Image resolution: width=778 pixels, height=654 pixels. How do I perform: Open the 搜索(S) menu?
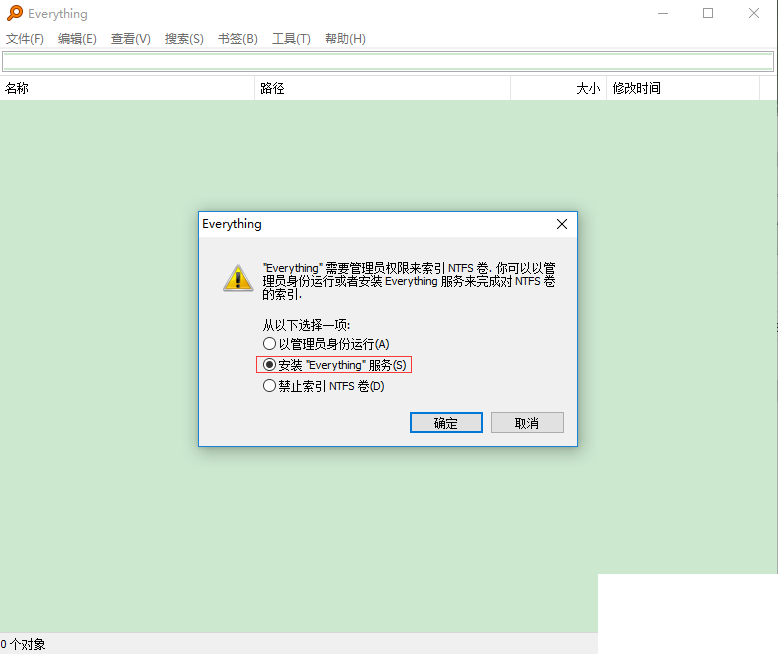pos(184,39)
